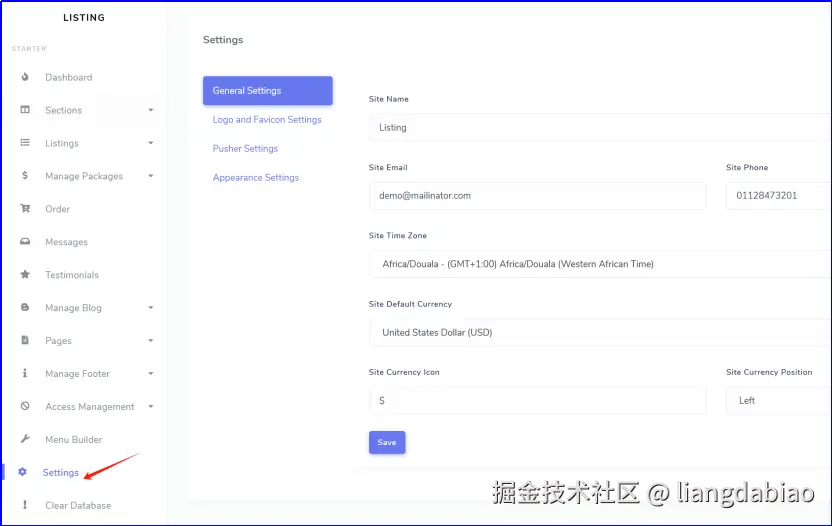Viewport: 832px width, 526px height.
Task: Click the Clear Database exclamation icon
Action: tap(25, 505)
